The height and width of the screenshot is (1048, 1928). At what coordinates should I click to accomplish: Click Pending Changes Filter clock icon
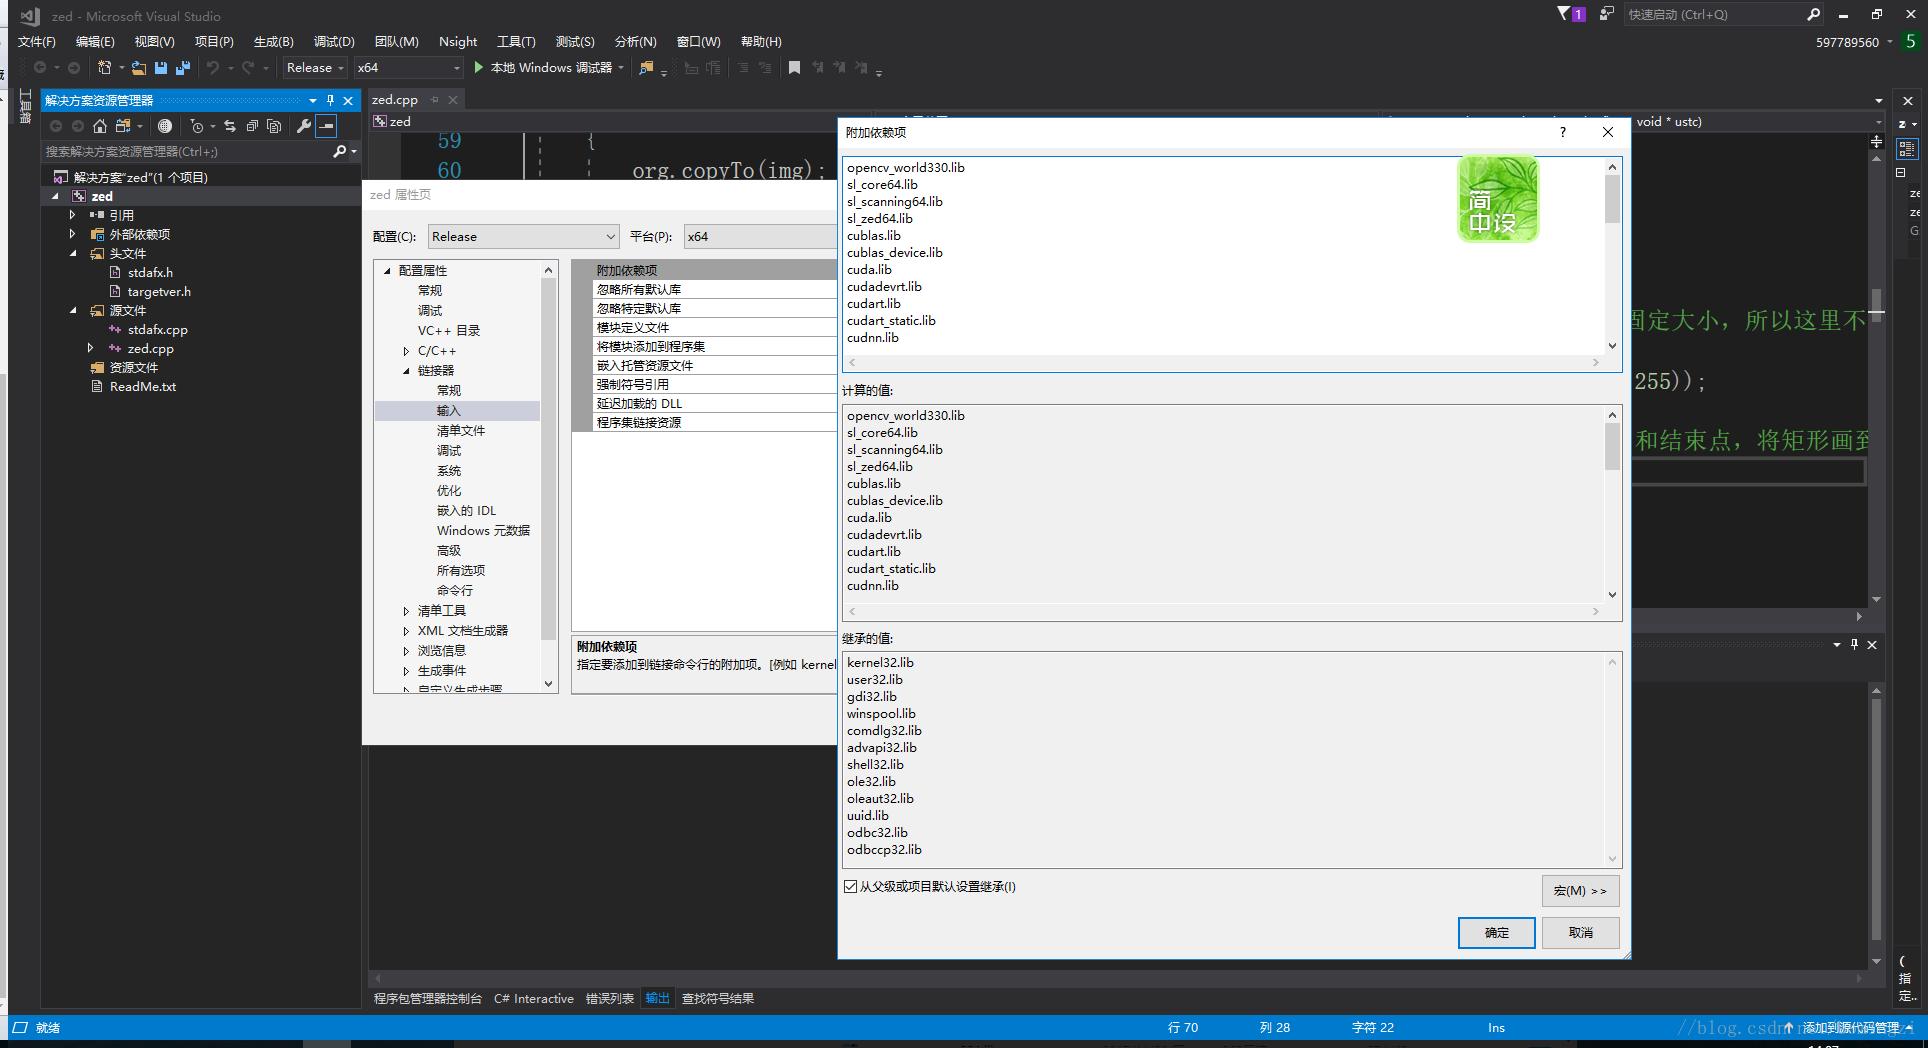(x=197, y=126)
